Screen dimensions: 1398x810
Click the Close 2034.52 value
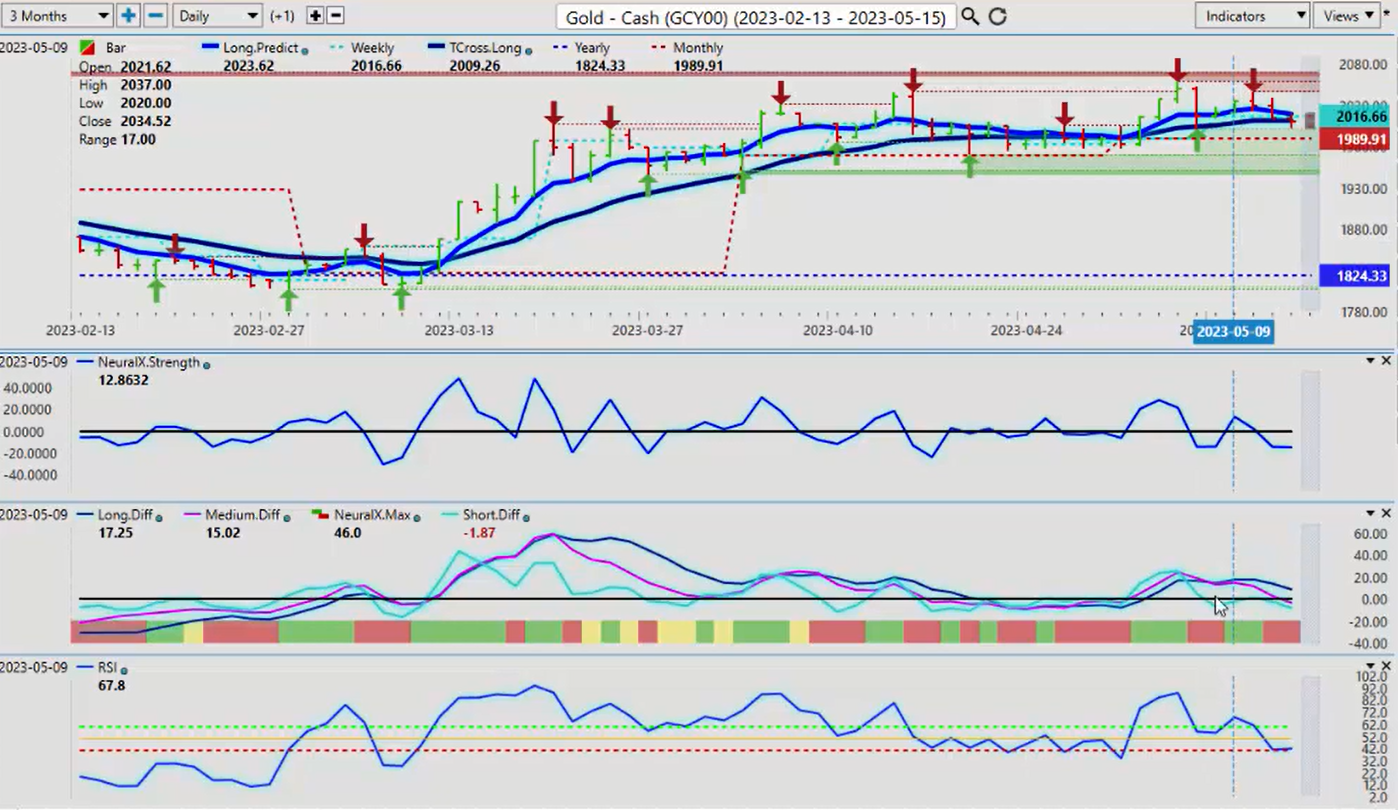145,121
